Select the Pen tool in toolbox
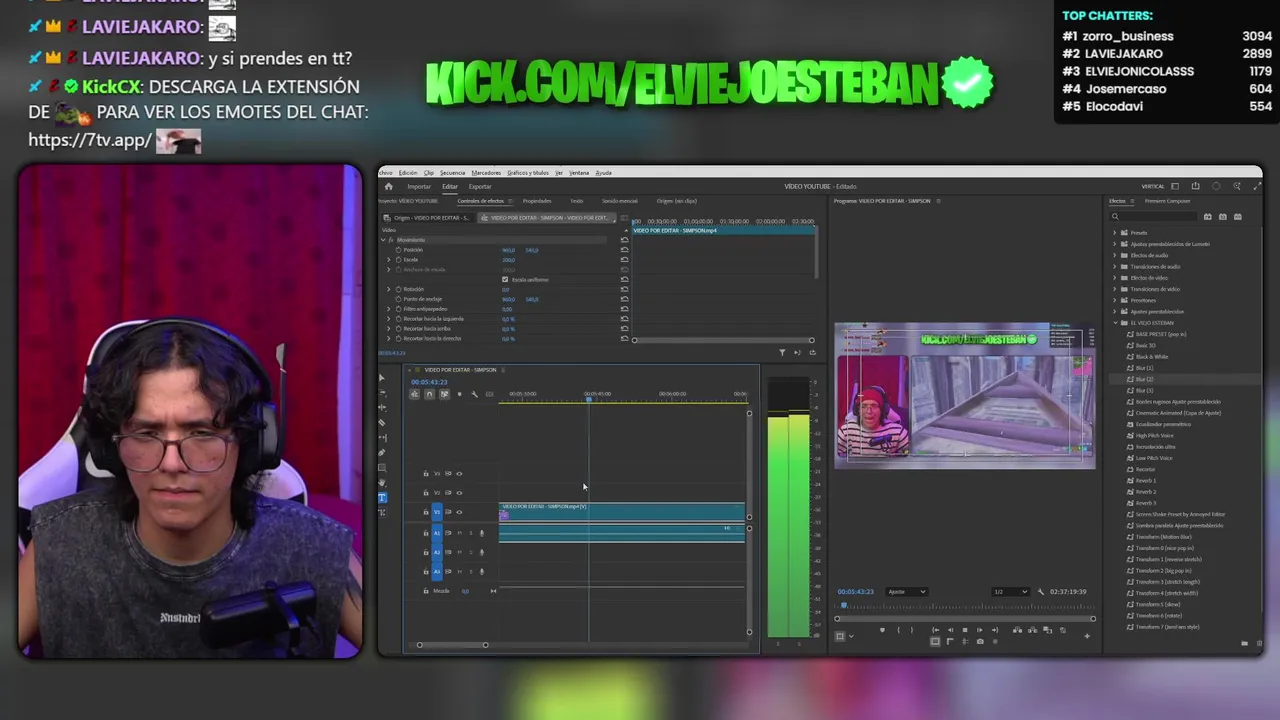 coord(382,453)
